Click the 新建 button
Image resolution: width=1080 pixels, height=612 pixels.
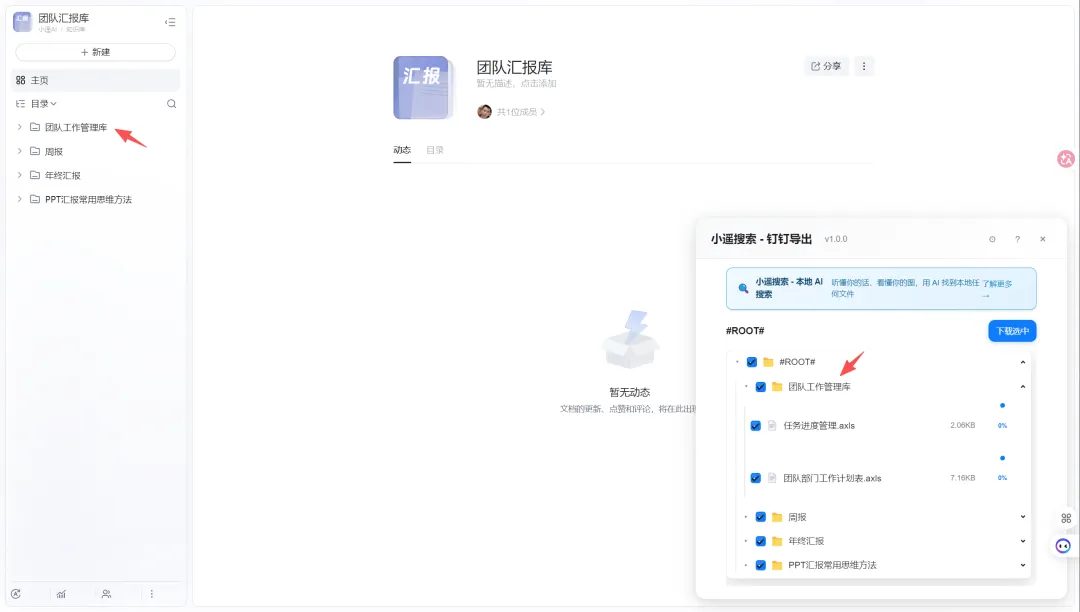pyautogui.click(x=95, y=52)
